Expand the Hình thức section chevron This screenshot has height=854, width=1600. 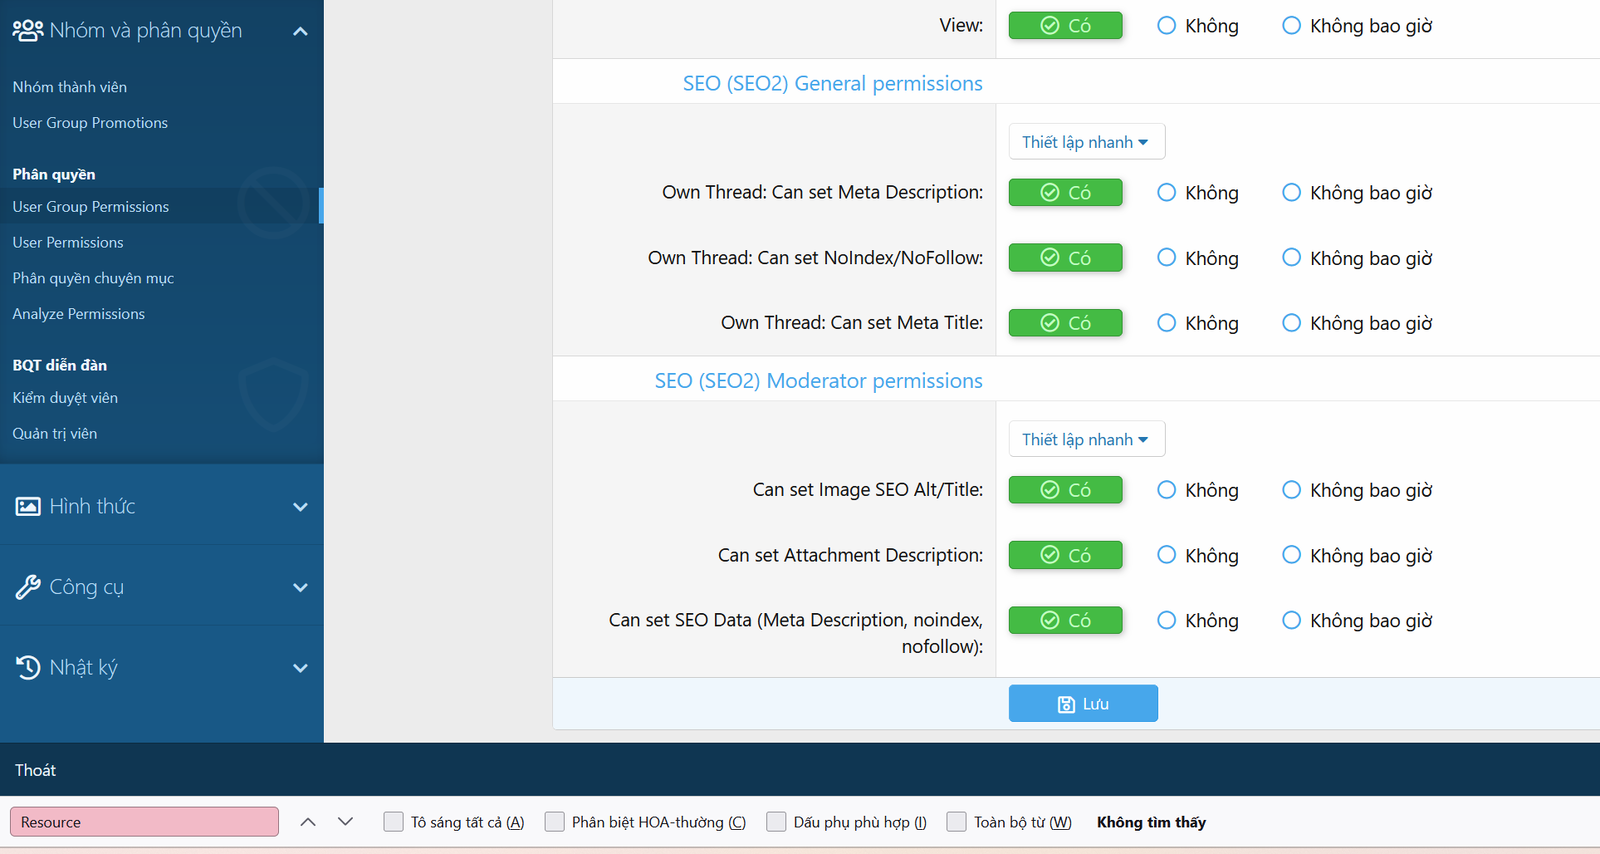300,507
